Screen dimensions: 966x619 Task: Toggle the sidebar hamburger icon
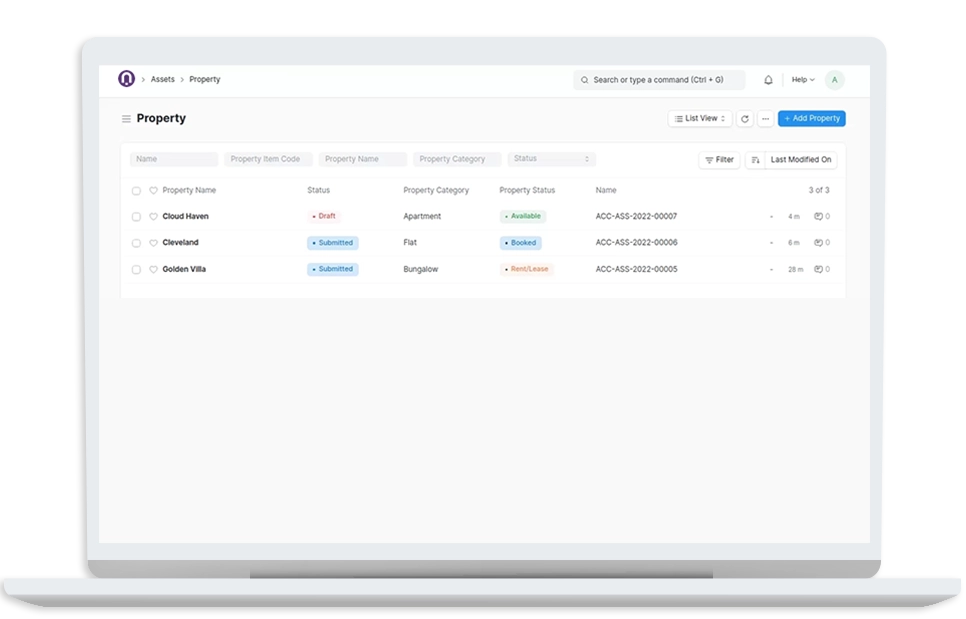tap(126, 119)
